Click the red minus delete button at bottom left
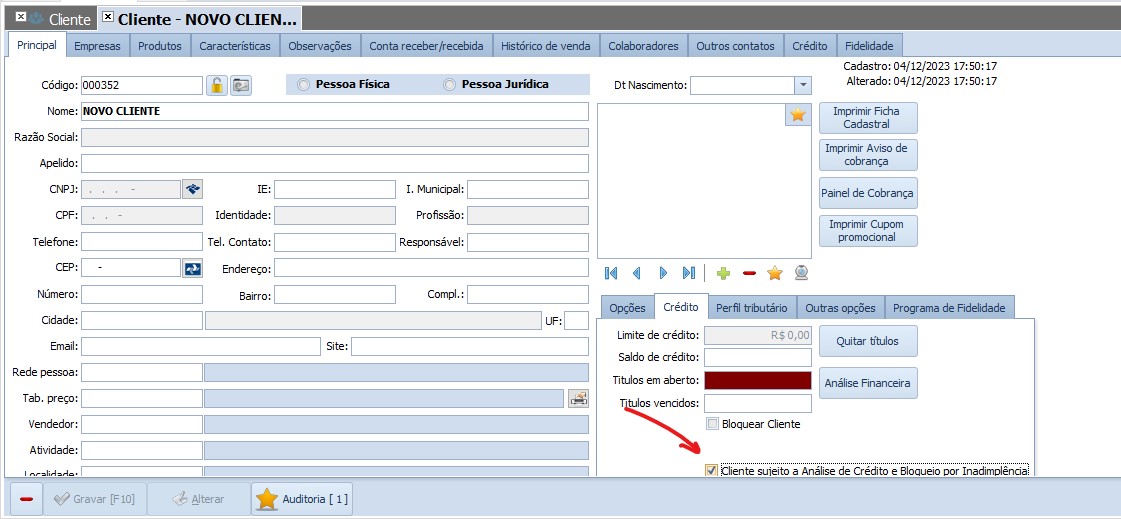The image size is (1121, 519). [x=26, y=498]
